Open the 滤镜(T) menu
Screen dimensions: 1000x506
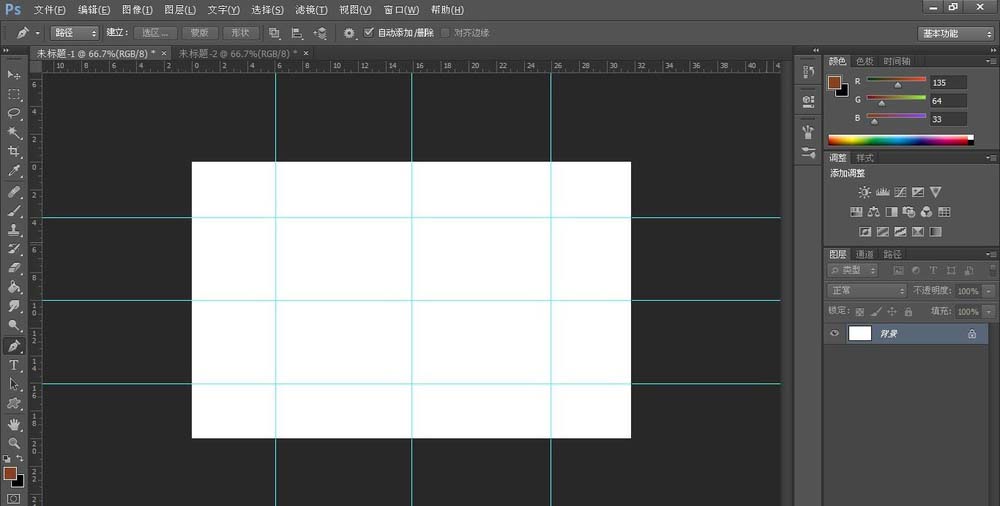click(x=314, y=9)
